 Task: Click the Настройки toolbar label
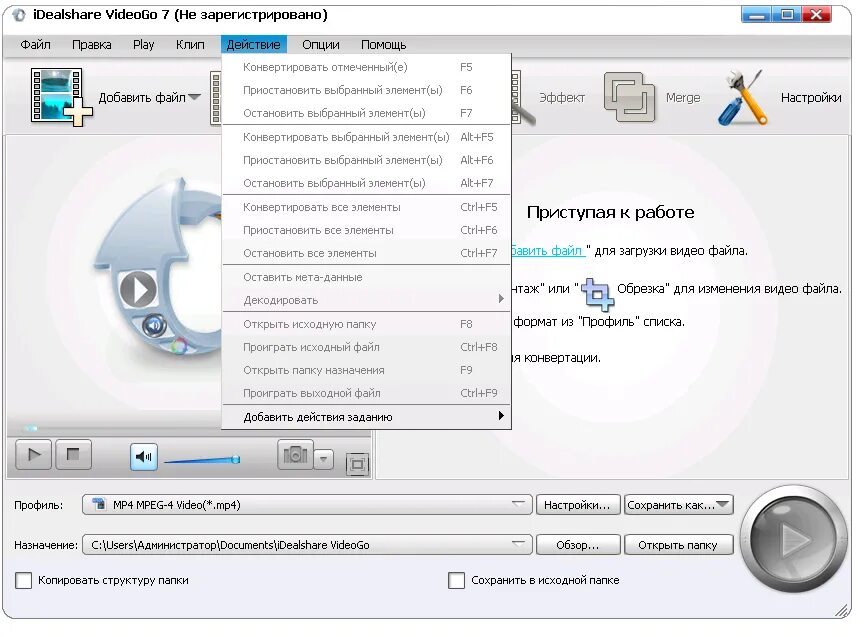pos(811,98)
